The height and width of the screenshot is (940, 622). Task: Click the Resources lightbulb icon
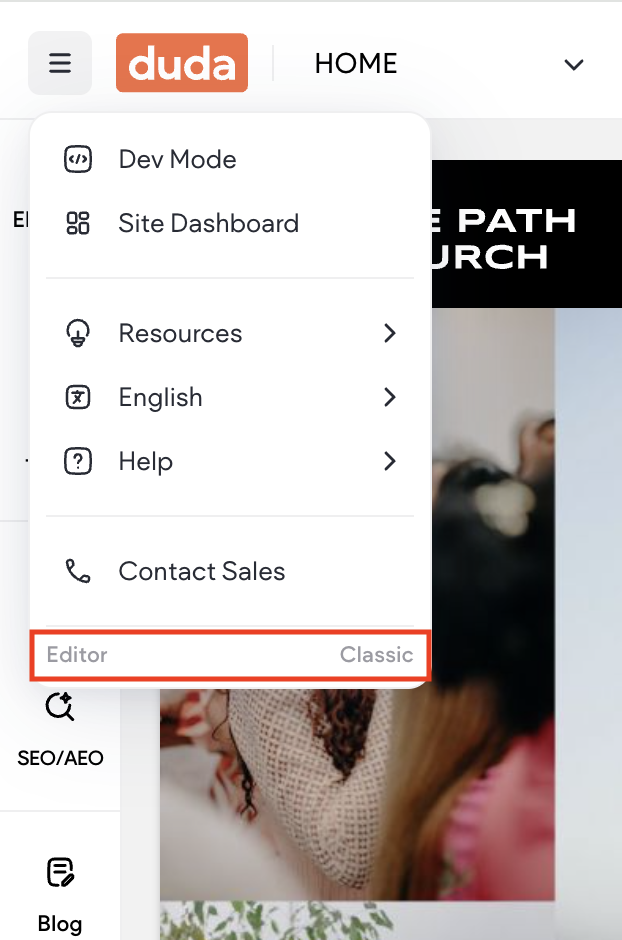[x=78, y=333]
